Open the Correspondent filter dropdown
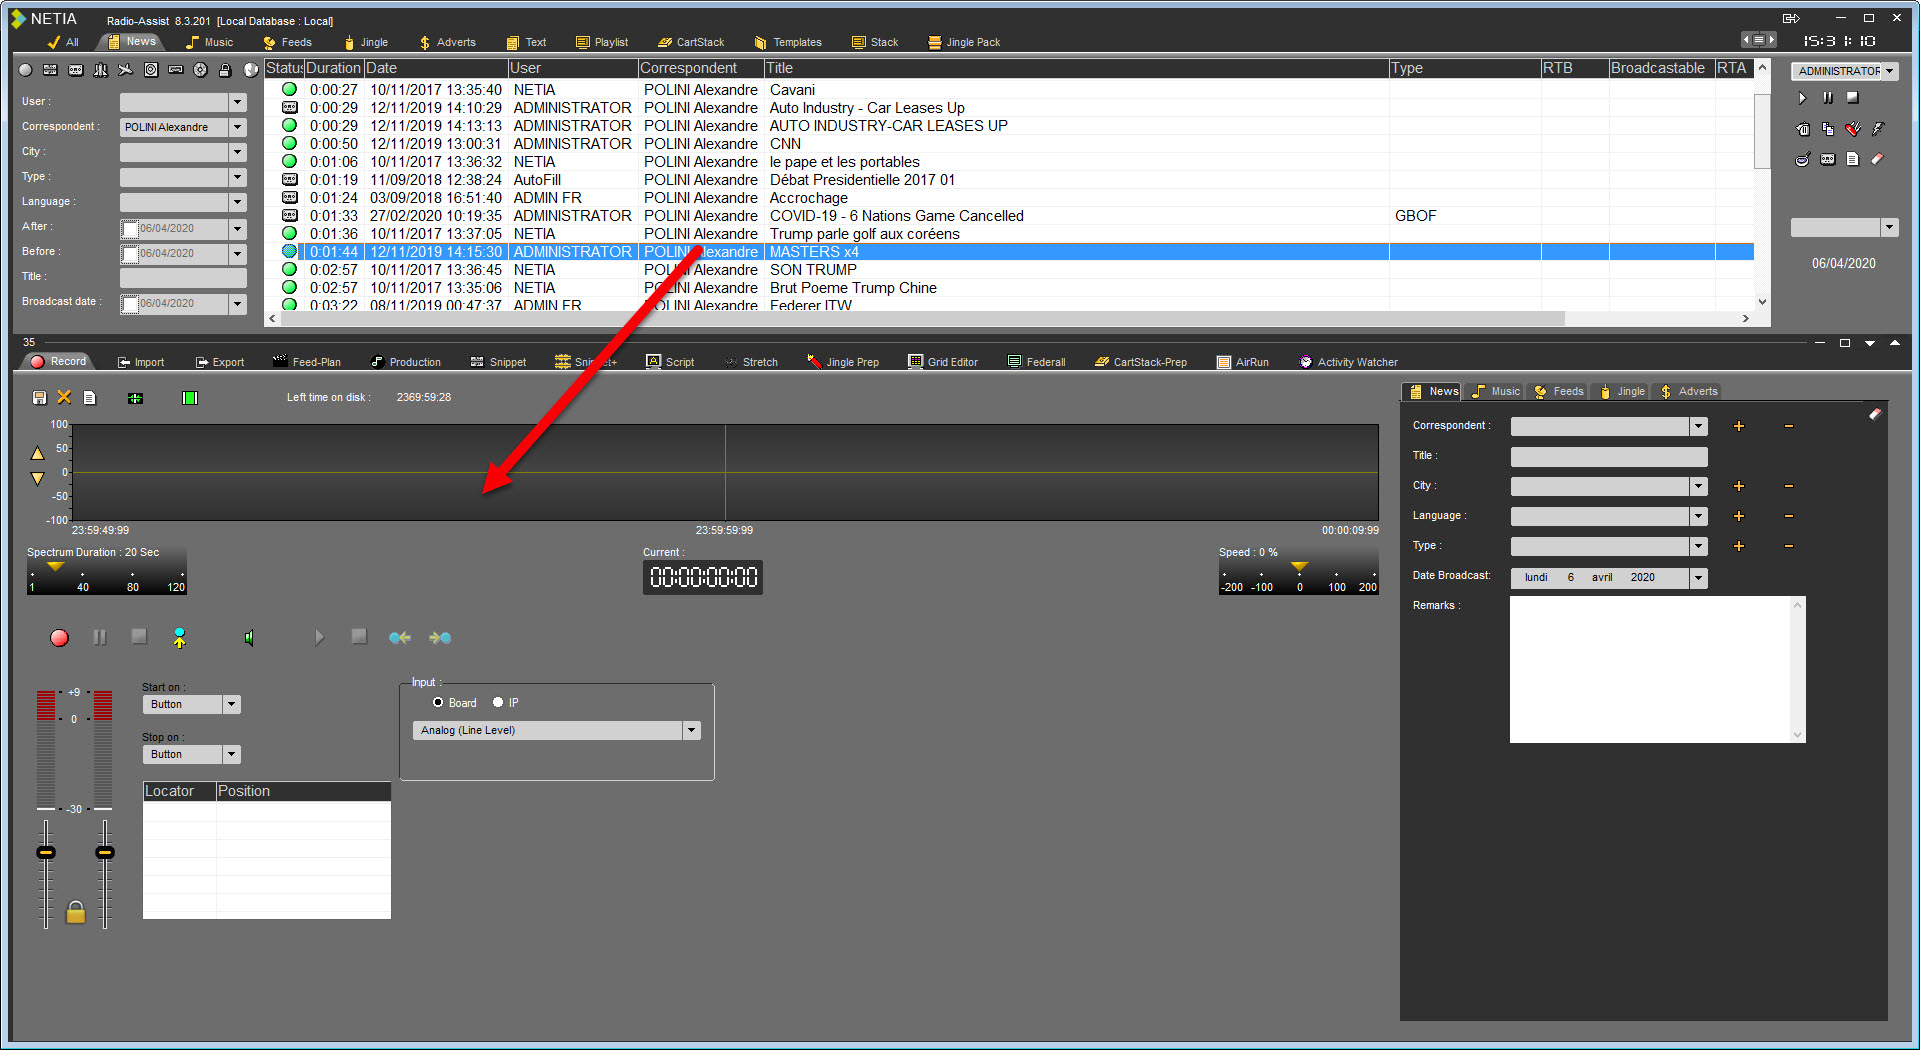 [237, 127]
